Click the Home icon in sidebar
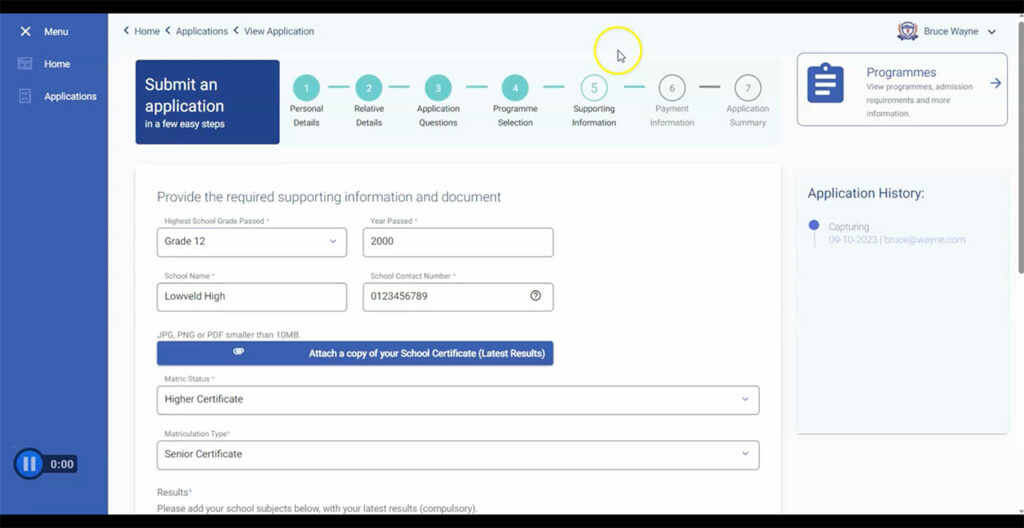Screen dimensions: 1024x528 click(x=25, y=64)
